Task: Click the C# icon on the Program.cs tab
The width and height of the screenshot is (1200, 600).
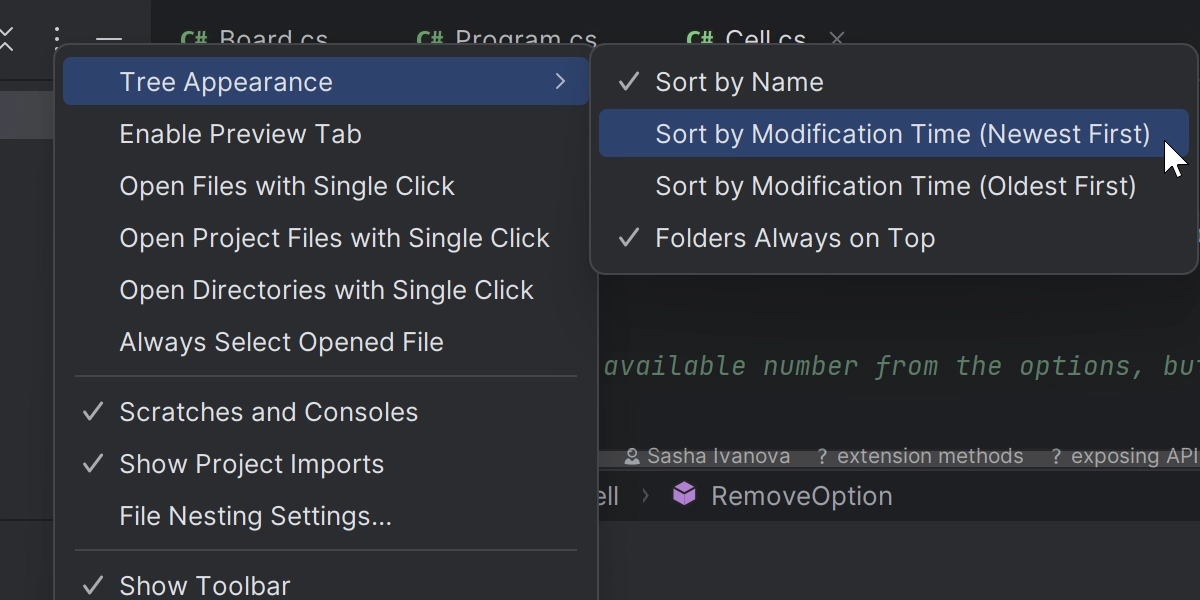Action: click(430, 40)
